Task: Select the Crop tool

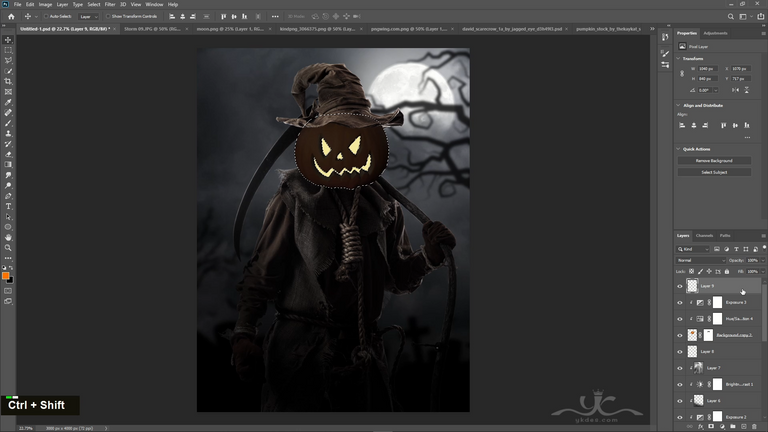Action: (8, 81)
